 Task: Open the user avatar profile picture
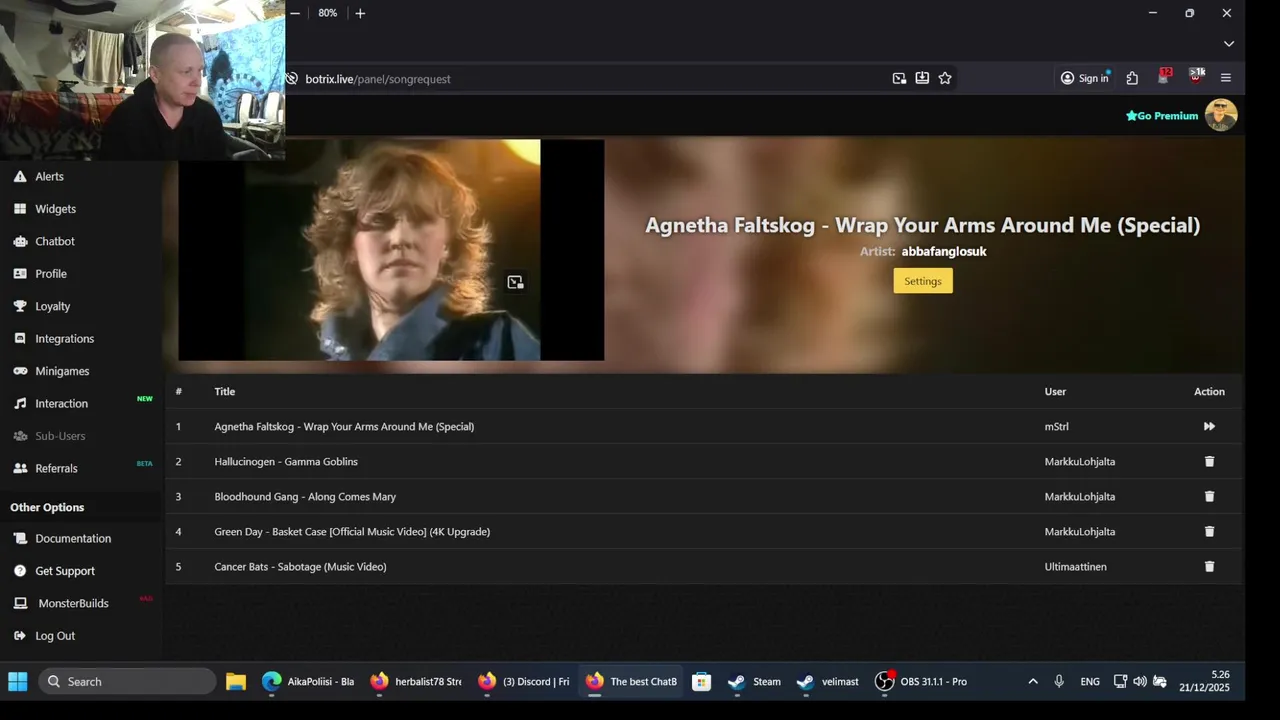(x=1221, y=115)
